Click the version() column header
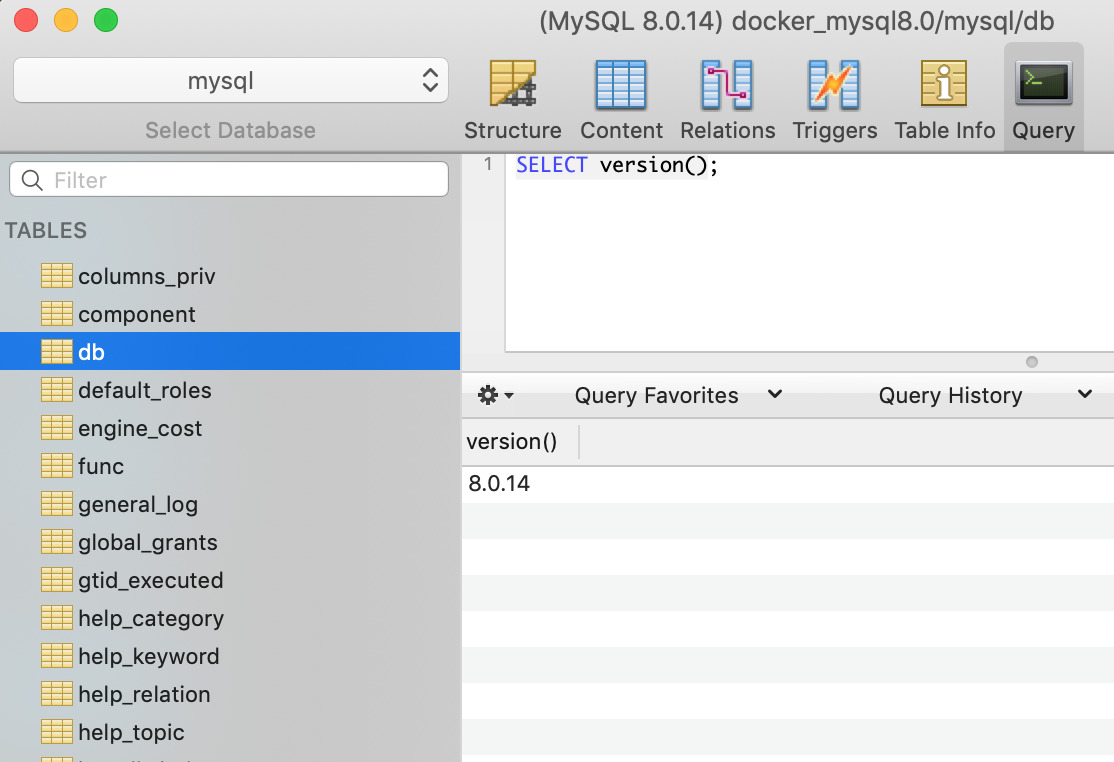Image resolution: width=1114 pixels, height=762 pixels. (512, 441)
